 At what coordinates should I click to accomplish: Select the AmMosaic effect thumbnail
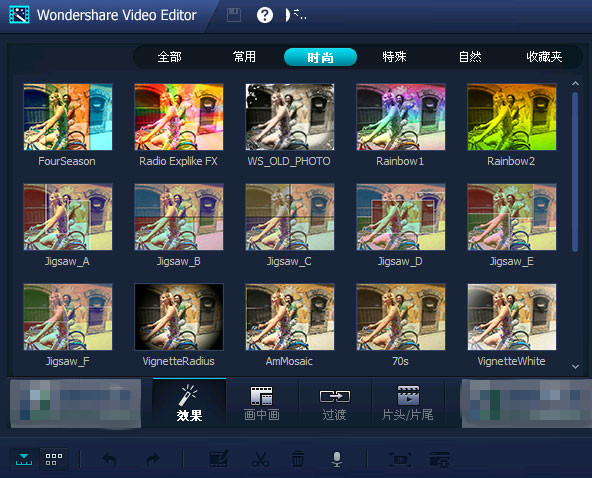[x=290, y=317]
